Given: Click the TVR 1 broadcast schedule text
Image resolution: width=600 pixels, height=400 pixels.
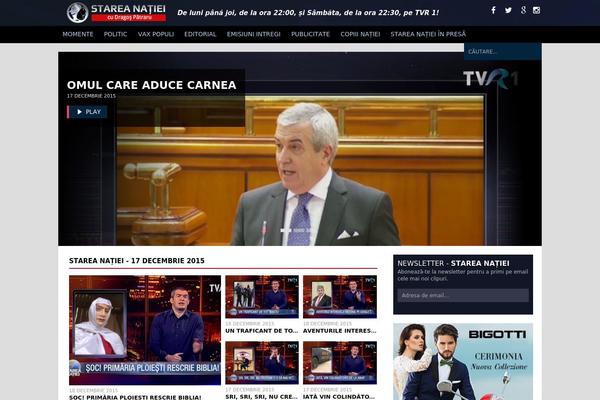Looking at the screenshot, I should click(308, 13).
